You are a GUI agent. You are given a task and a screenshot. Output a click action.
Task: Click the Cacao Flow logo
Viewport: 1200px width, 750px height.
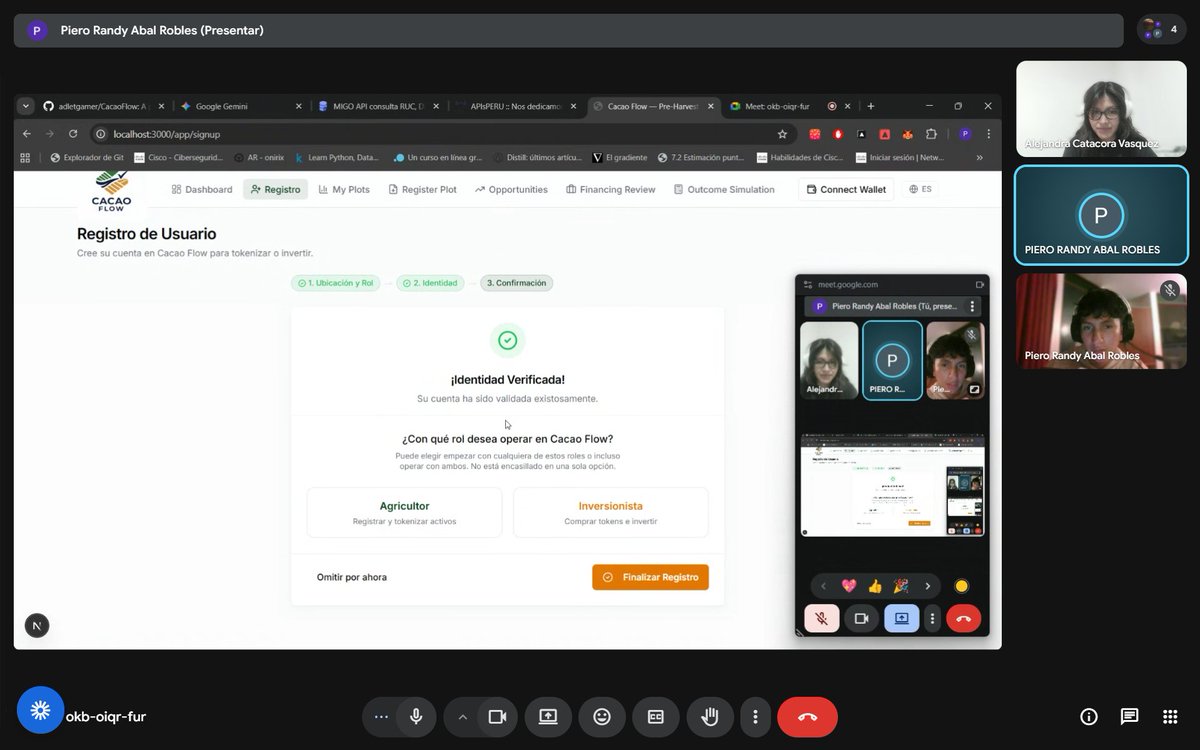[111, 189]
